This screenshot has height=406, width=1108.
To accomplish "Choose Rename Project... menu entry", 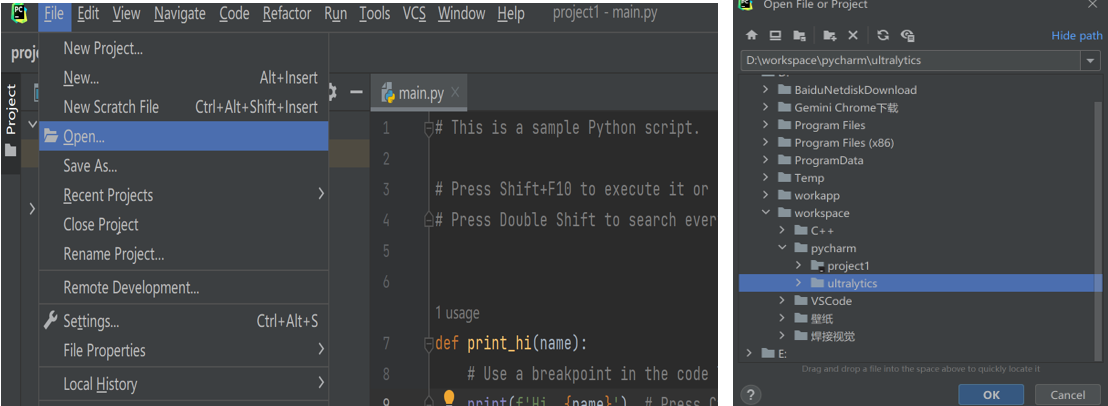I will (184, 253).
